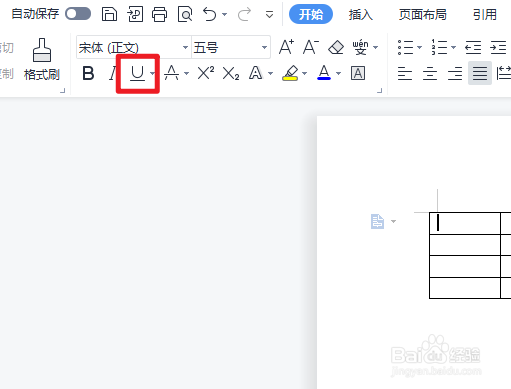Viewport: 511px width, 389px height.
Task: Toggle Subscript X₂ formatting
Action: coord(231,73)
